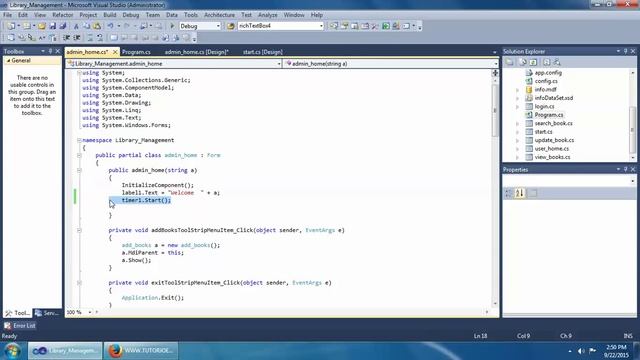The width and height of the screenshot is (640, 360).
Task: Click the Uncomment Selection icon
Action: click(100, 38)
